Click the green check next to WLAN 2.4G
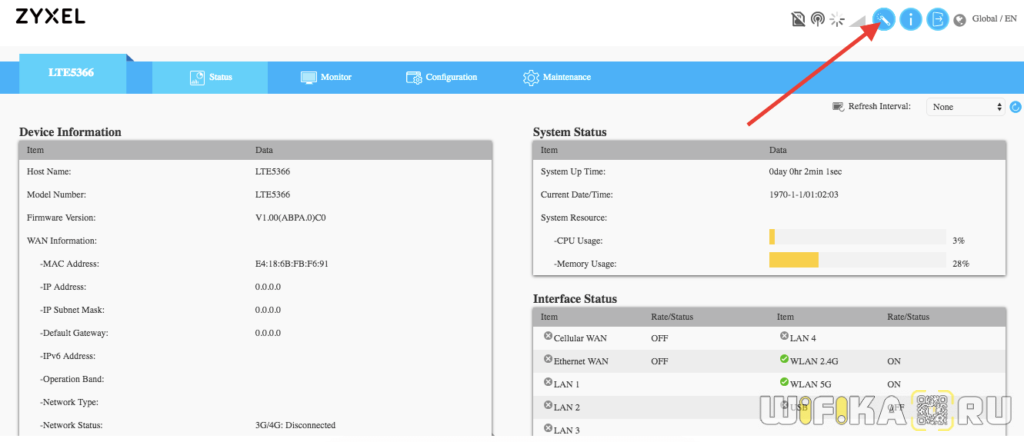The image size is (1024, 442). (x=783, y=359)
